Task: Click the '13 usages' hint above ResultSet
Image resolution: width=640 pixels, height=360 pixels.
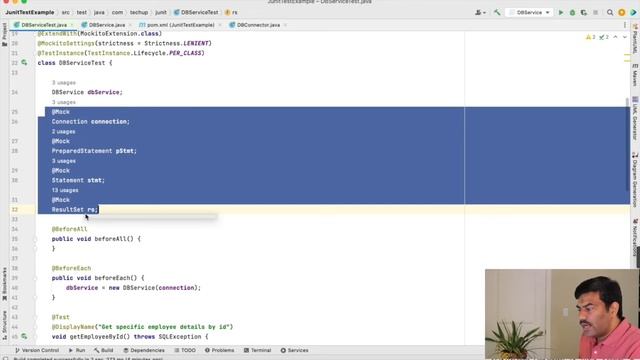Action: [65, 190]
